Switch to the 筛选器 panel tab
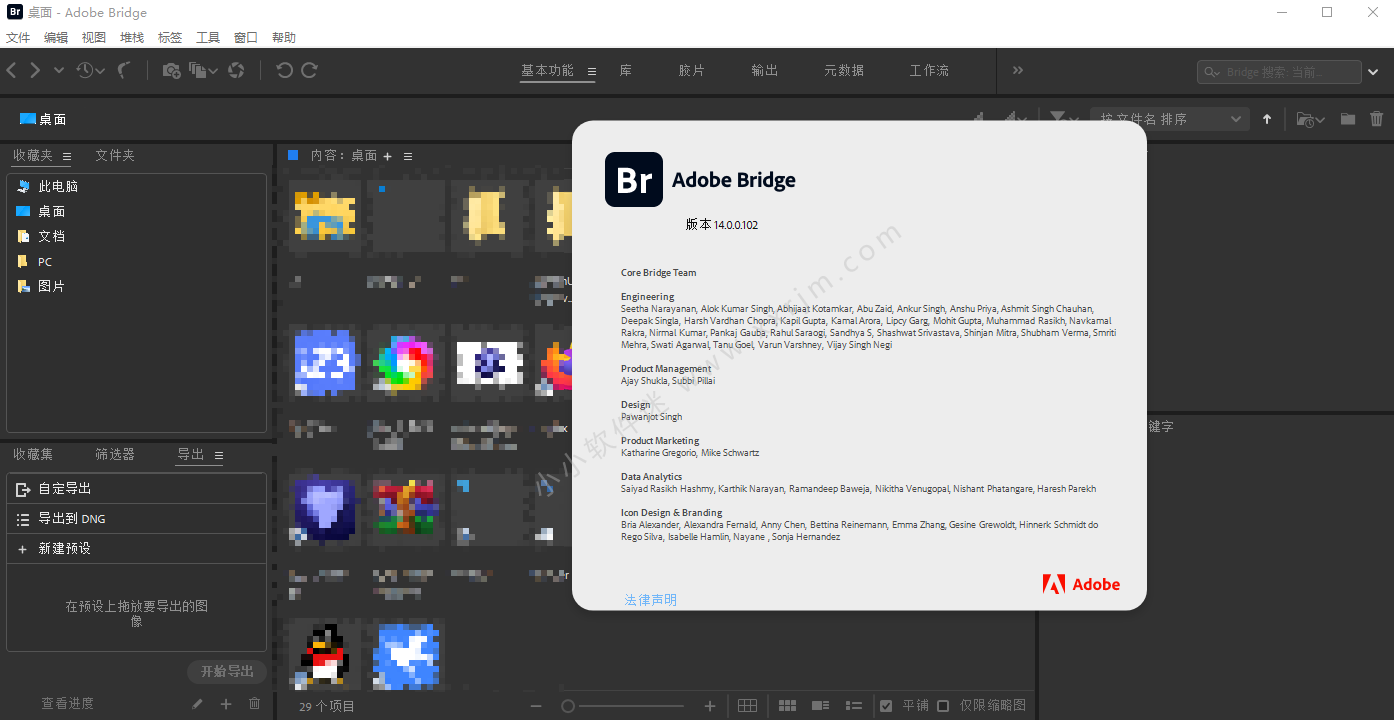 (x=115, y=454)
